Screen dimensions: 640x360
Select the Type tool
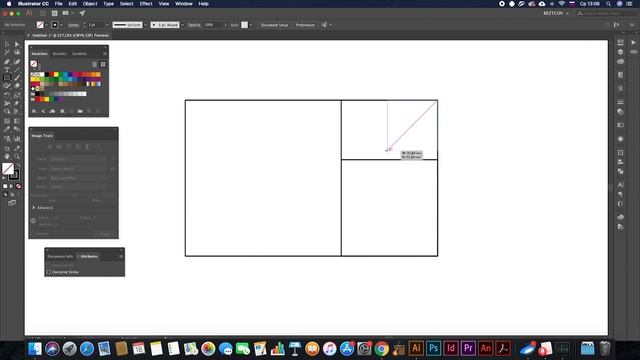(7, 69)
